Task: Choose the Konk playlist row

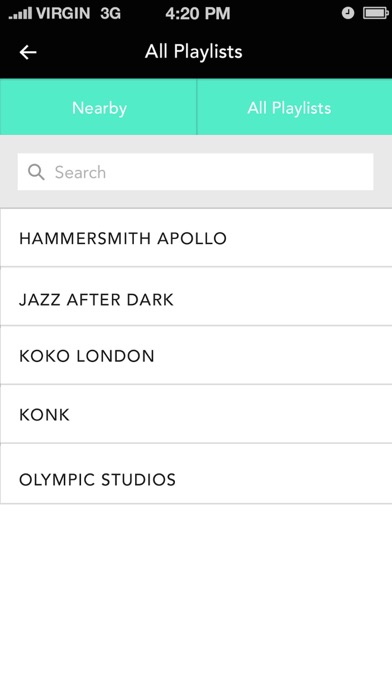Action: tap(196, 414)
